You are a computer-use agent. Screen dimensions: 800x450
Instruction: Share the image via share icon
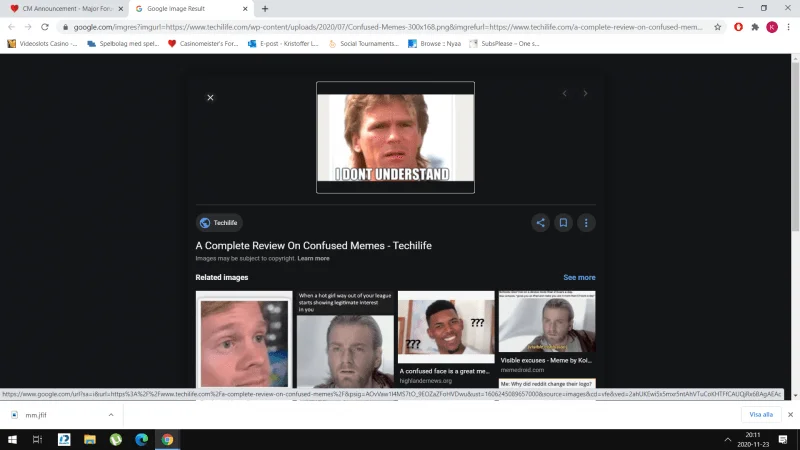coord(540,222)
